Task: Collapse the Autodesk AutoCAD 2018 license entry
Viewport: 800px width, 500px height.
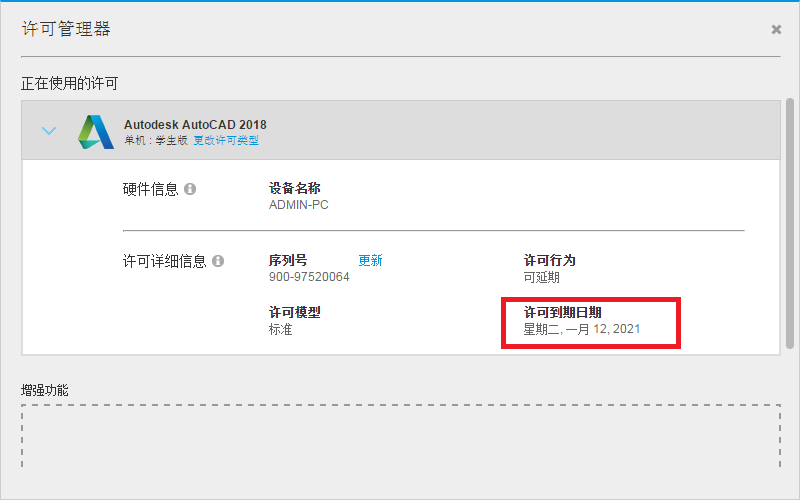Action: pos(49,131)
